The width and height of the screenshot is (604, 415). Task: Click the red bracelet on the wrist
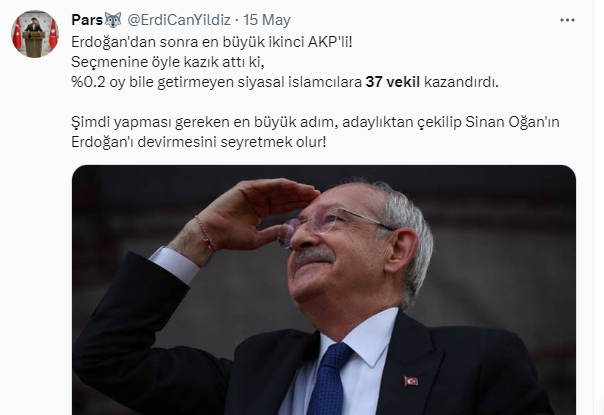[x=205, y=234]
